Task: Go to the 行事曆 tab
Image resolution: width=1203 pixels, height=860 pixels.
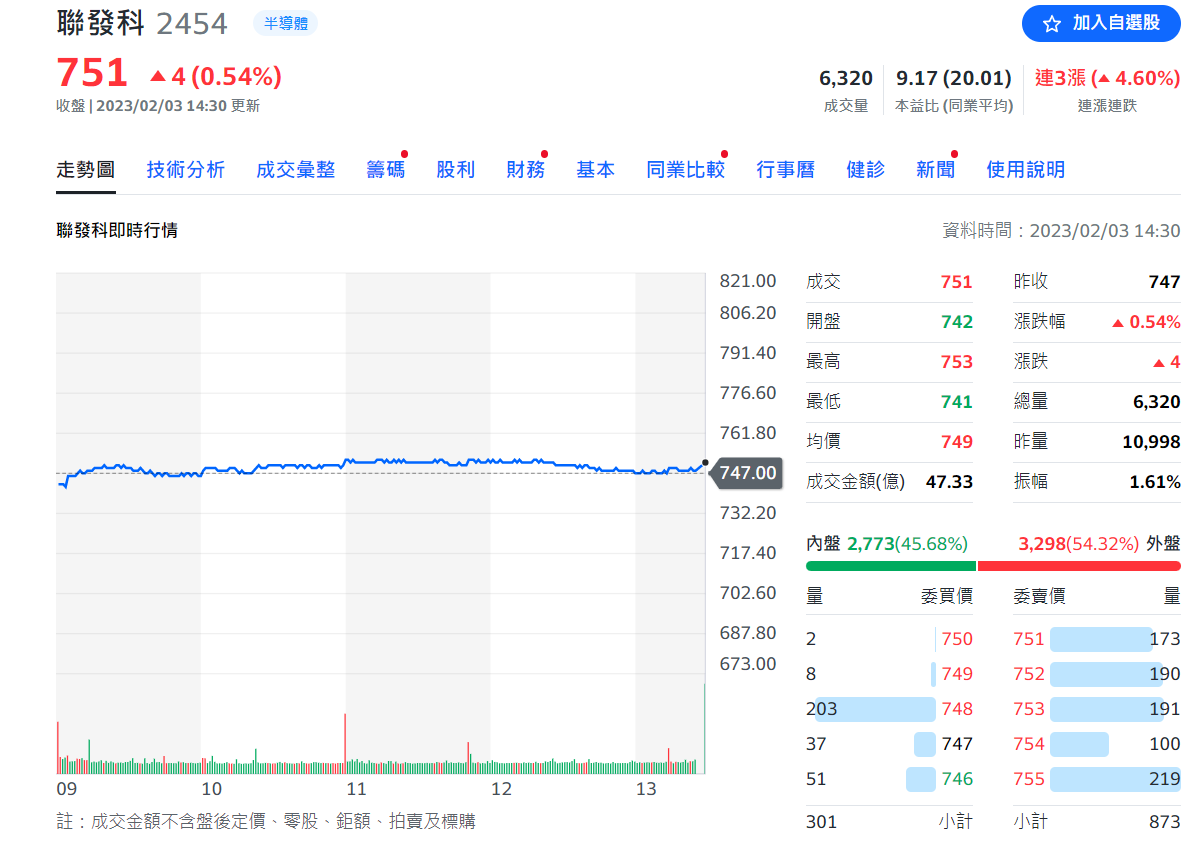Action: click(786, 170)
